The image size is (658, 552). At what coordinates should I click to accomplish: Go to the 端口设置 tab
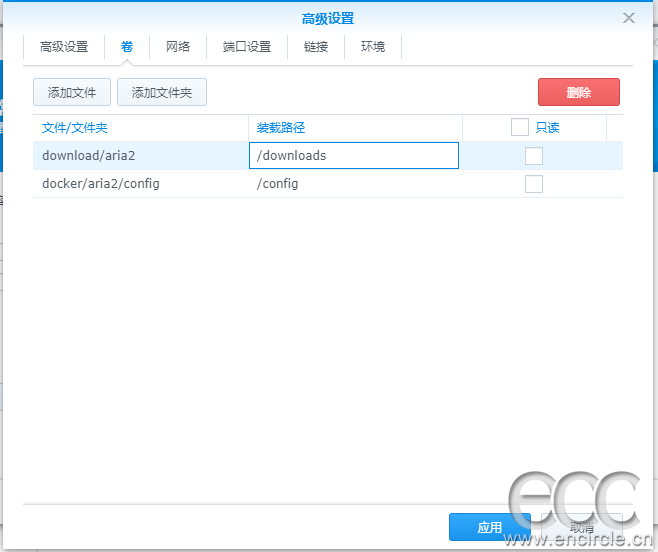[247, 47]
